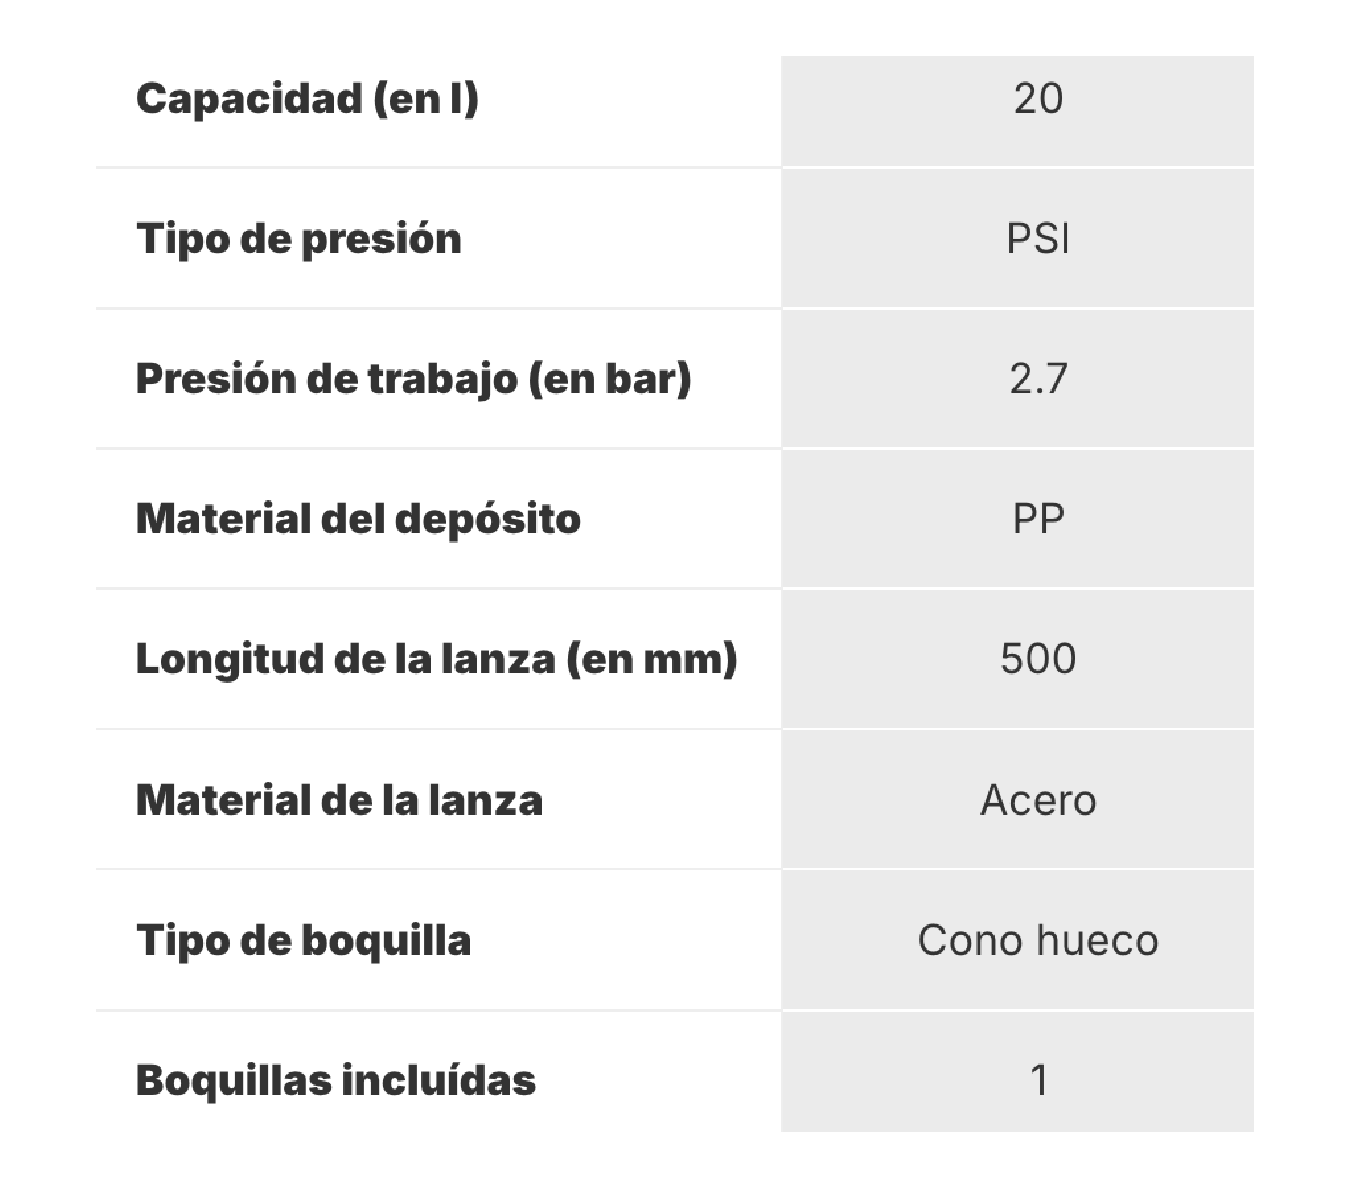Click the gray cell beside Material del depósito
This screenshot has height=1188, width=1350.
[x=1017, y=519]
